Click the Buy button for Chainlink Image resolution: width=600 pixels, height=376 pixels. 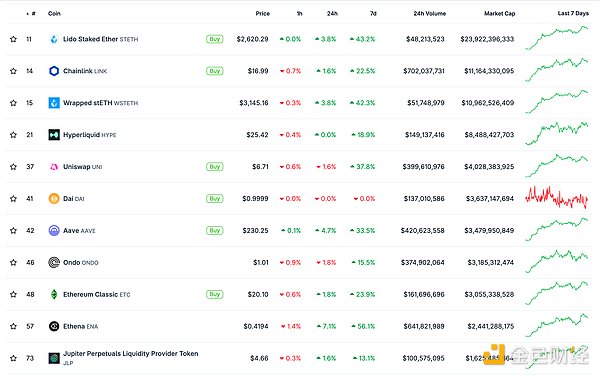pos(215,71)
